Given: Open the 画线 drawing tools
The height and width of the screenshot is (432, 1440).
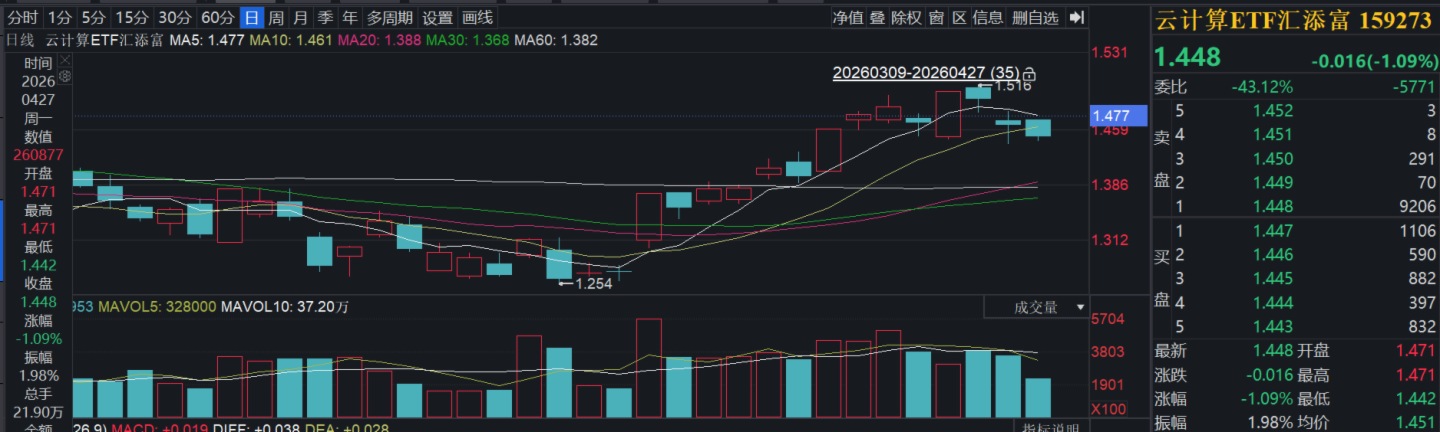Looking at the screenshot, I should click(479, 18).
